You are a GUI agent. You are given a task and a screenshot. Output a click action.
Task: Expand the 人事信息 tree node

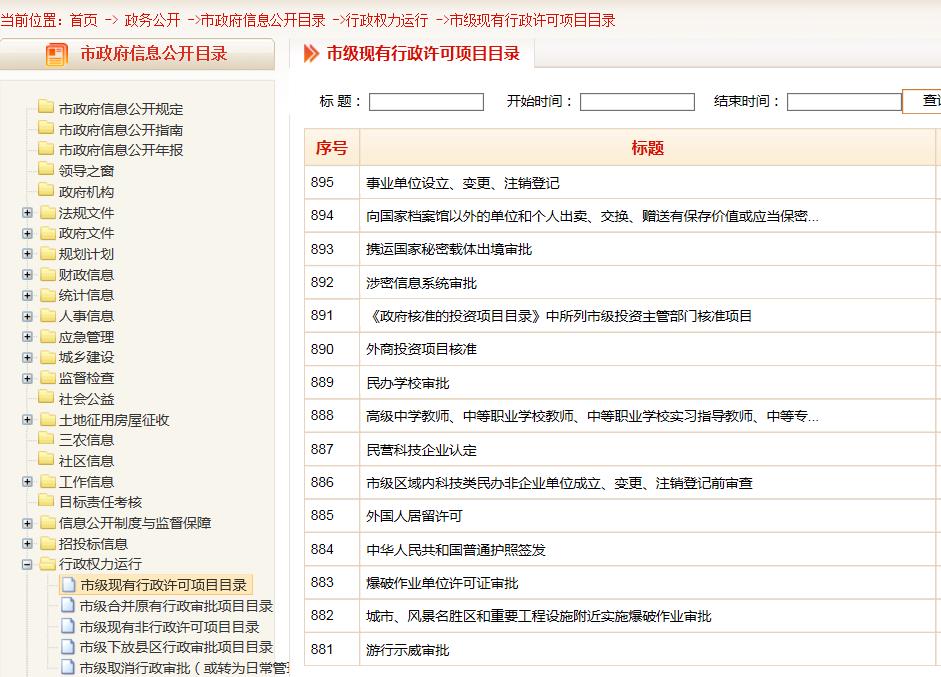tap(27, 316)
